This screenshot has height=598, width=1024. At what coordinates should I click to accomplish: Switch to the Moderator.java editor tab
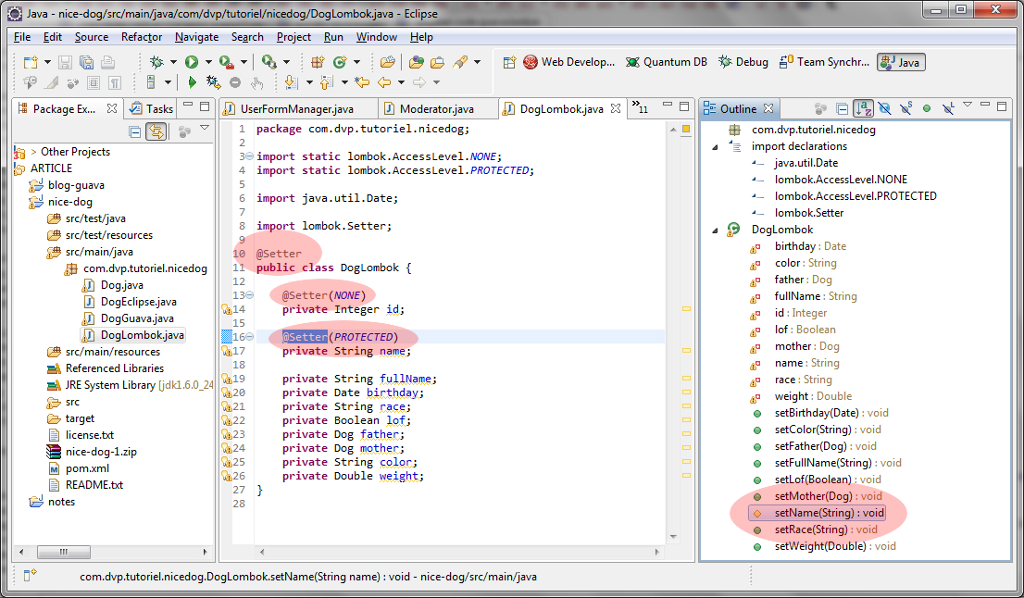click(436, 109)
